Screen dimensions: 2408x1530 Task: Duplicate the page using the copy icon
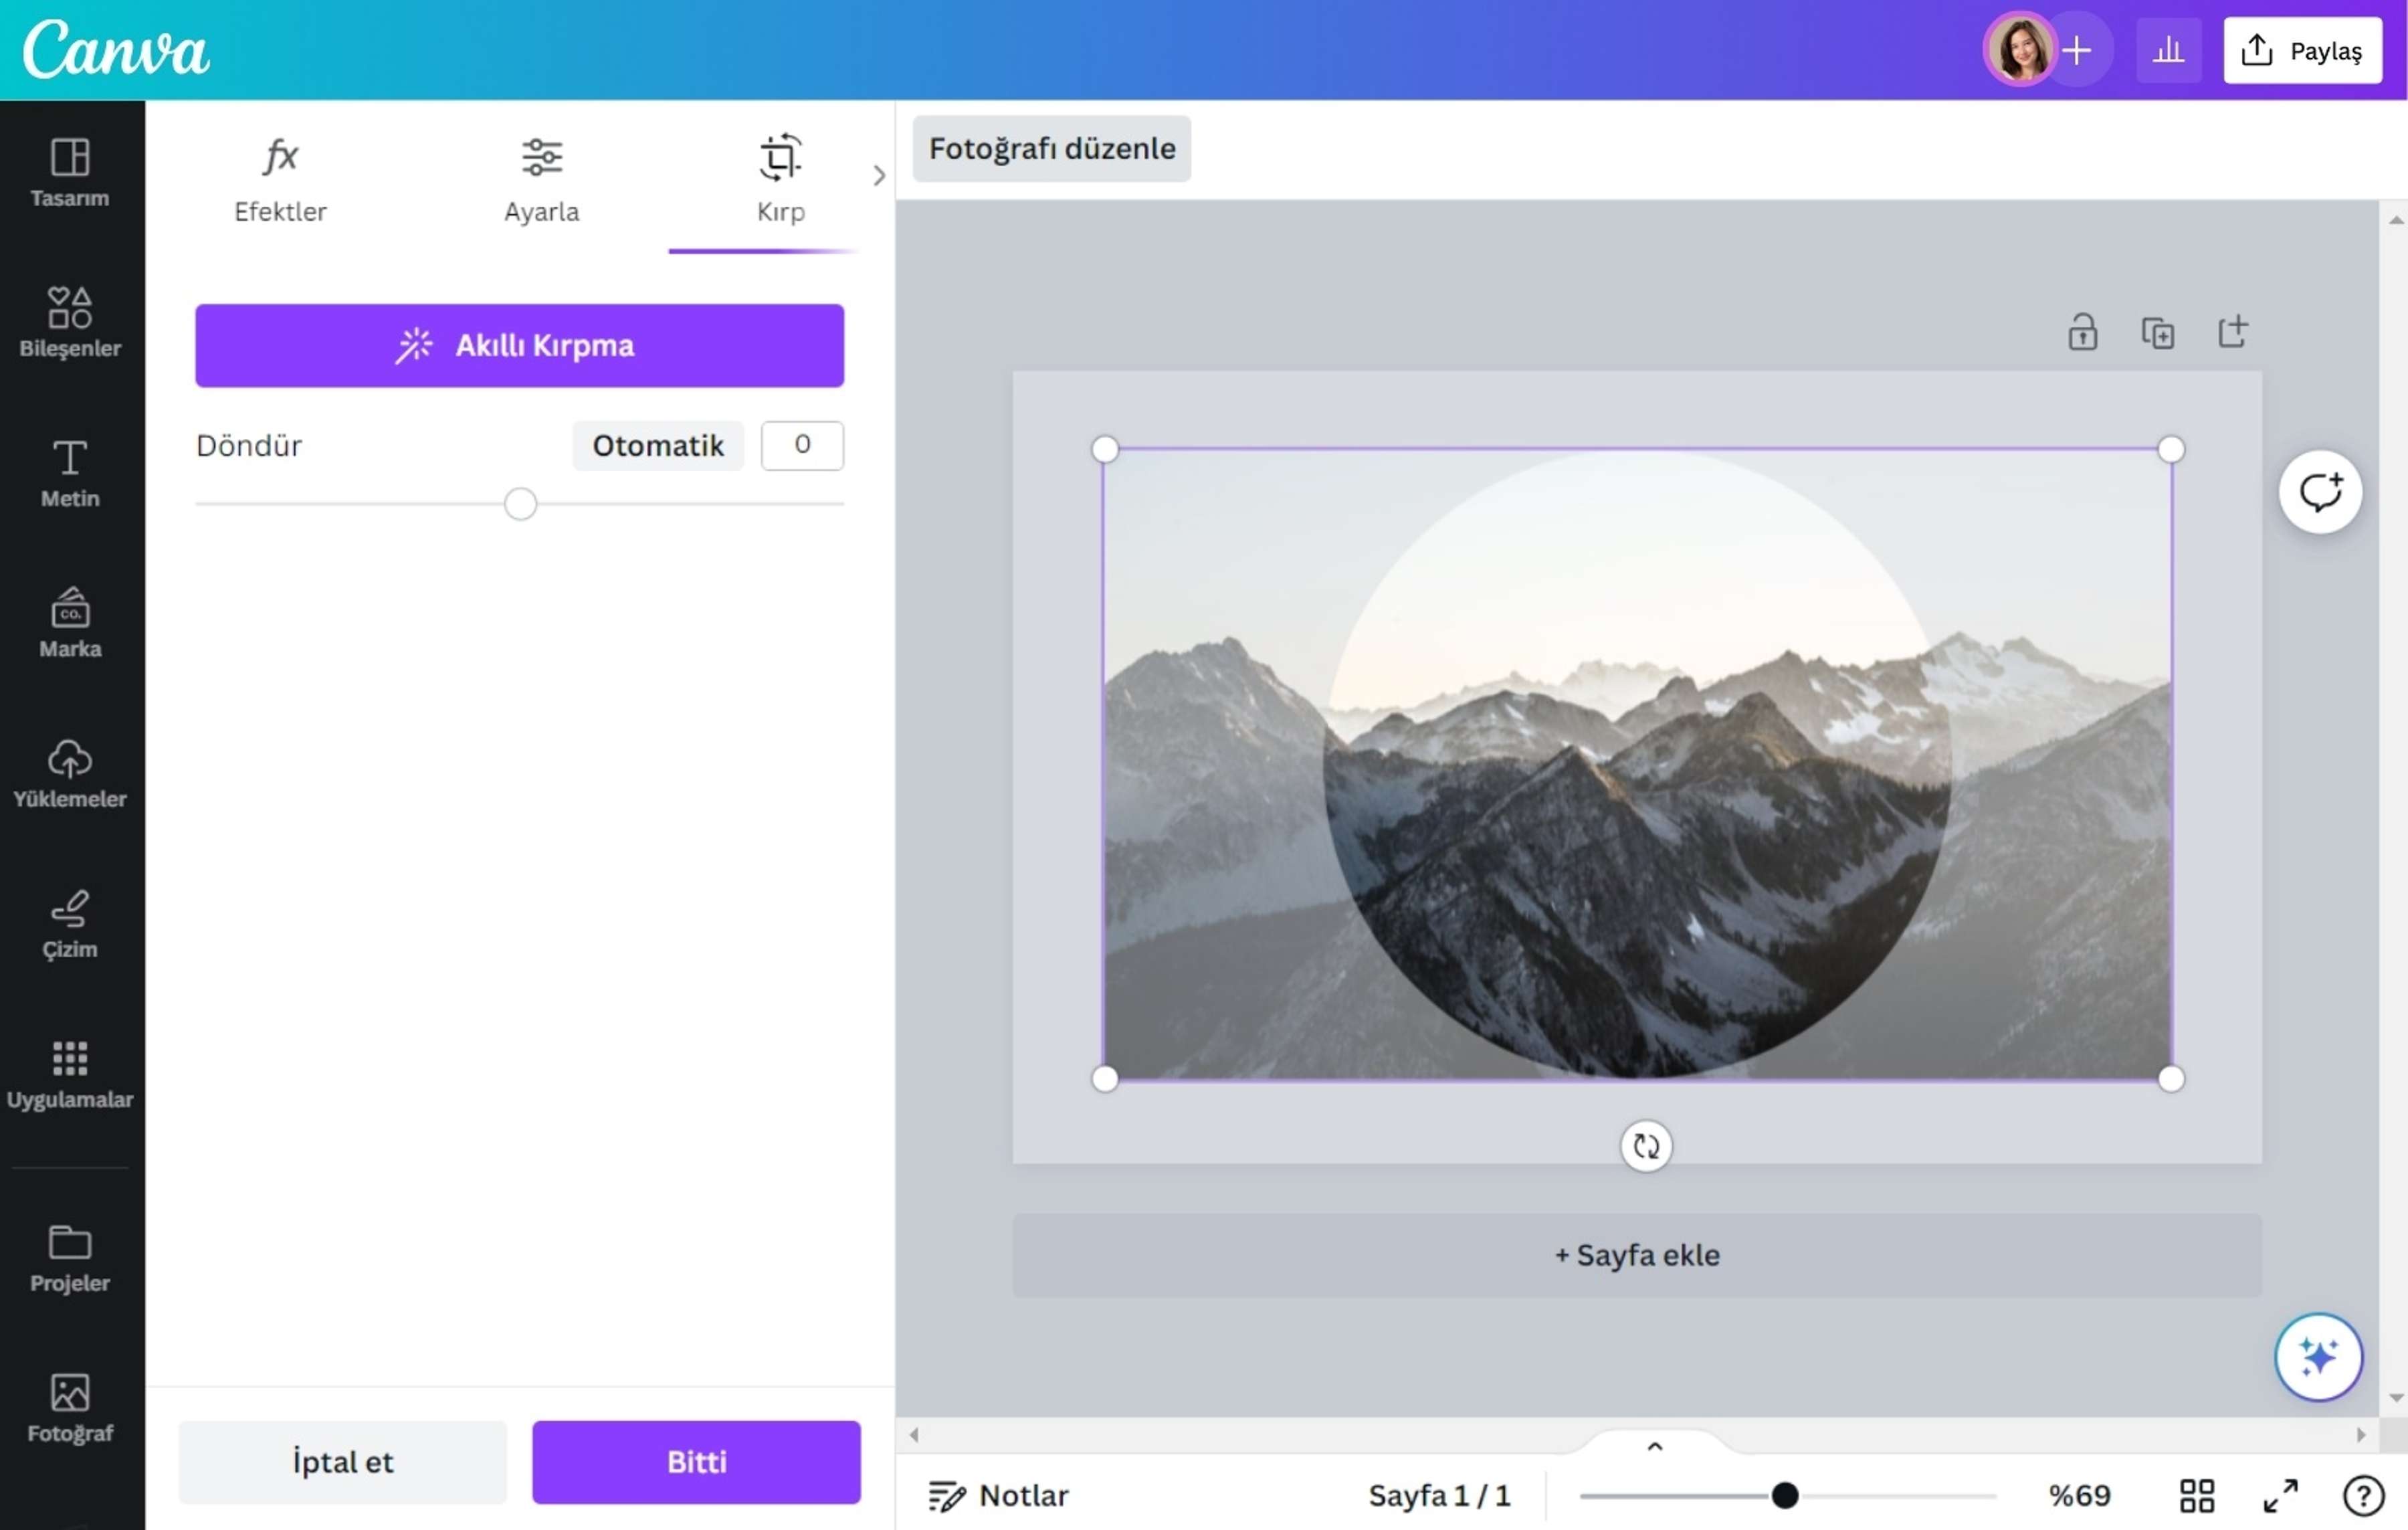2158,332
